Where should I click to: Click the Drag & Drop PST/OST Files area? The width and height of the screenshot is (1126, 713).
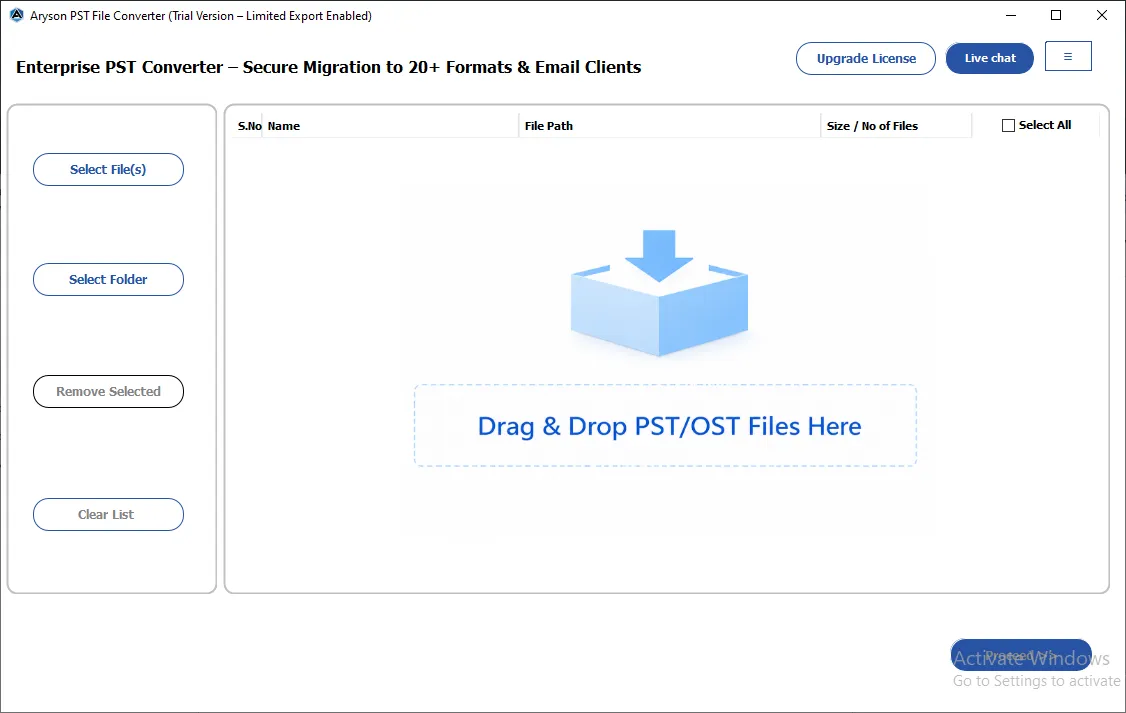666,426
